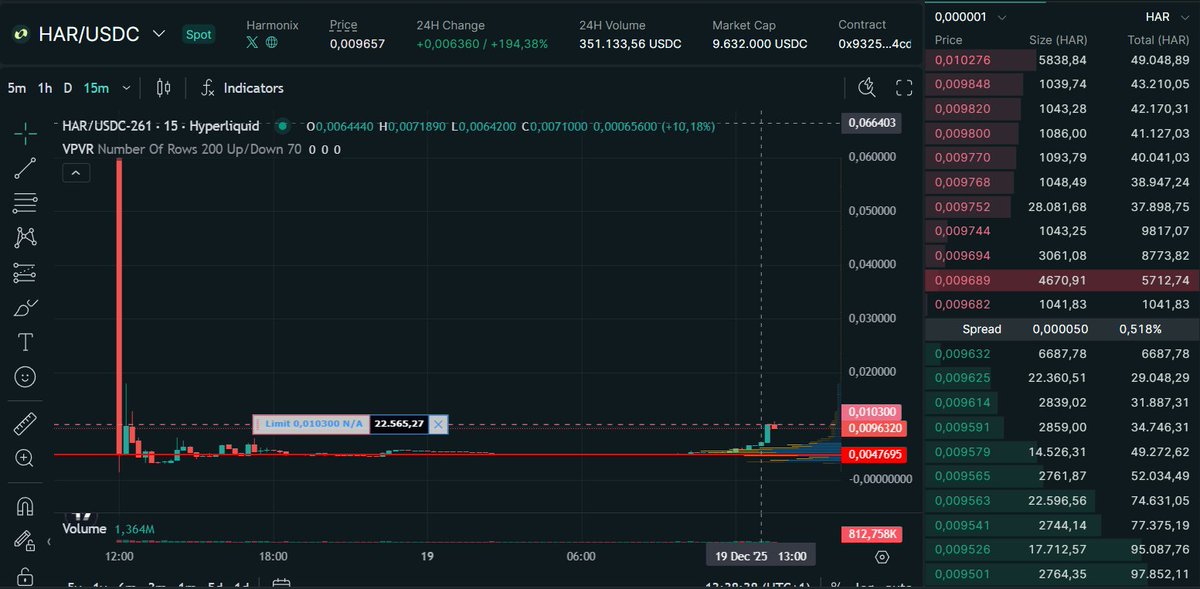Viewport: 1200px width, 589px height.
Task: Select bid price 0,009625 row
Action: (x=1061, y=378)
